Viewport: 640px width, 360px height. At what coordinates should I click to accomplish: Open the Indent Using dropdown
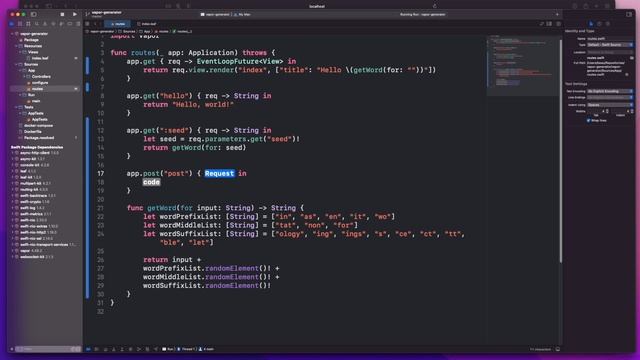coord(610,105)
